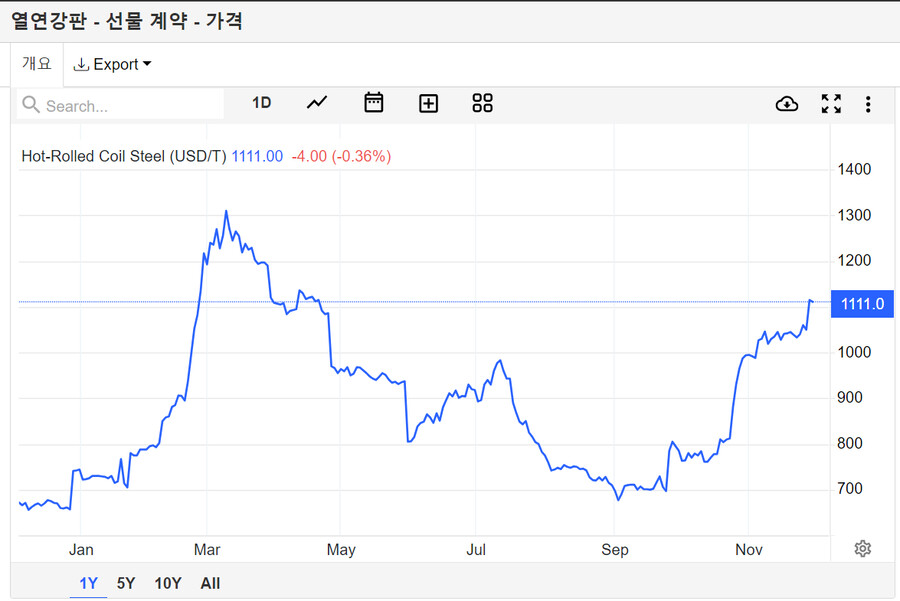Select the All time range button
Viewport: 900px width, 601px height.
[210, 583]
